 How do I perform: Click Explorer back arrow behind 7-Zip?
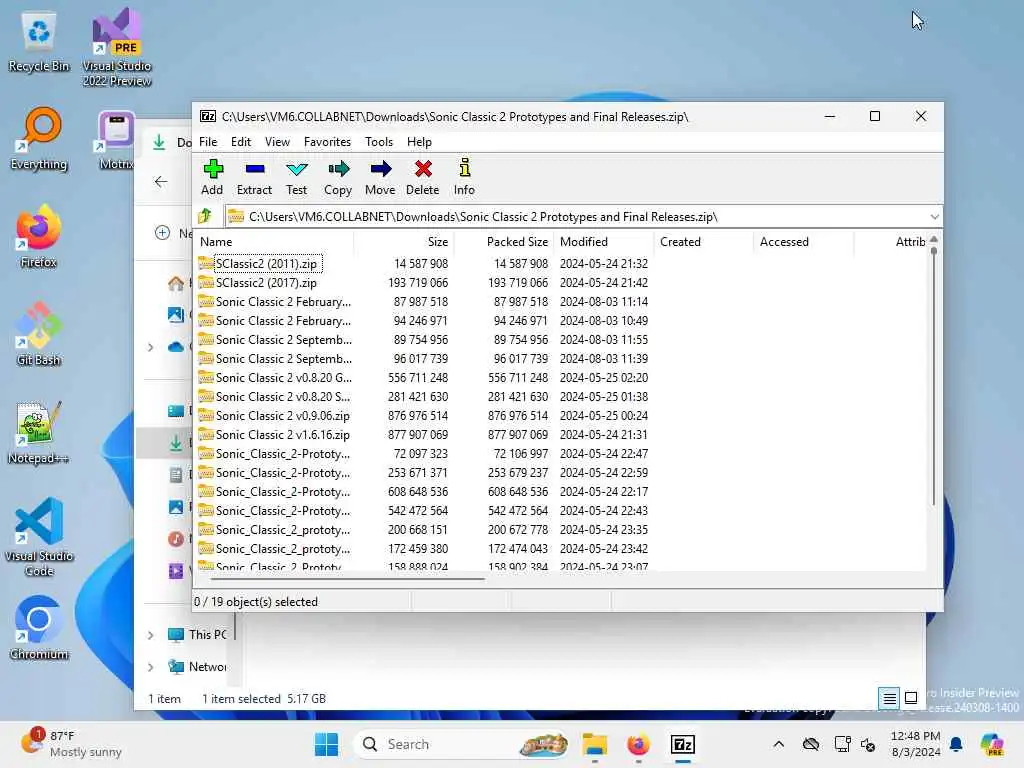pos(161,182)
